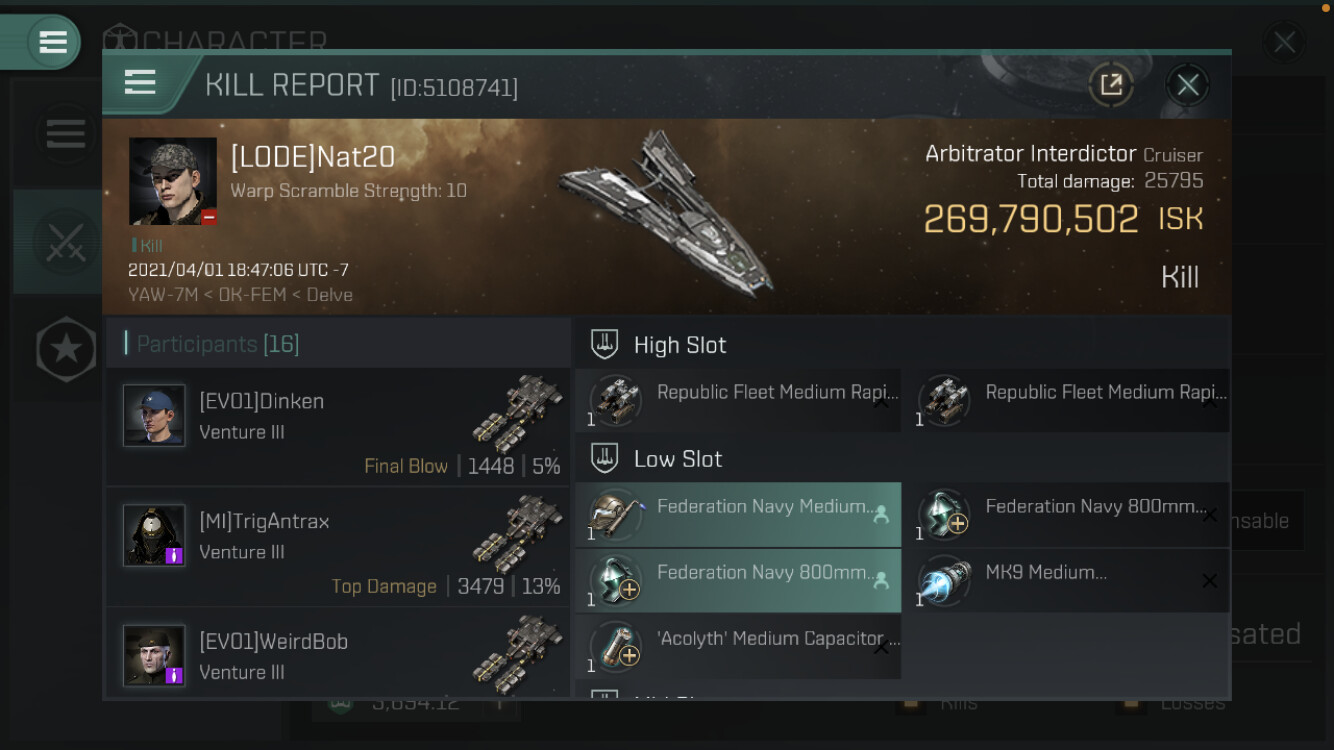
Task: Click the MK9 Medium module icon
Action: click(x=944, y=581)
